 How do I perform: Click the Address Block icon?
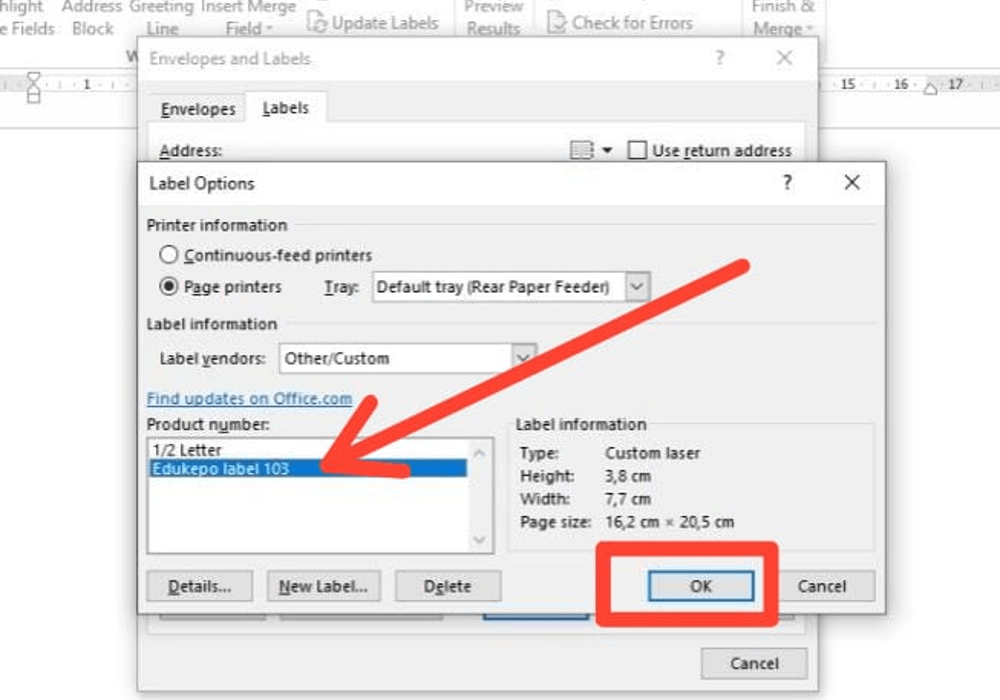(93, 18)
